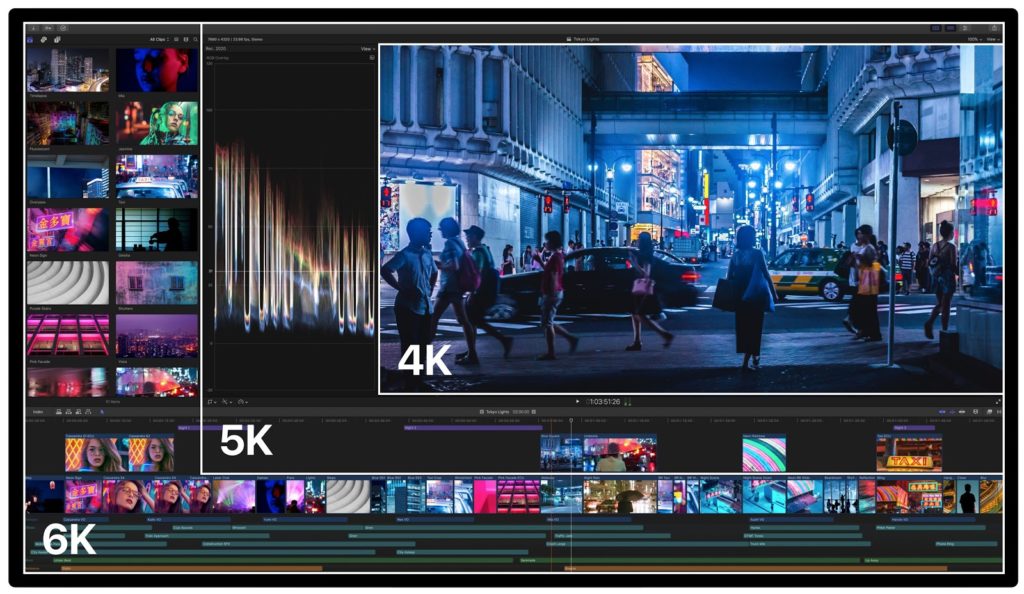Select the TAXI neon sign timeline clip
The width and height of the screenshot is (1024, 594).
tap(908, 454)
